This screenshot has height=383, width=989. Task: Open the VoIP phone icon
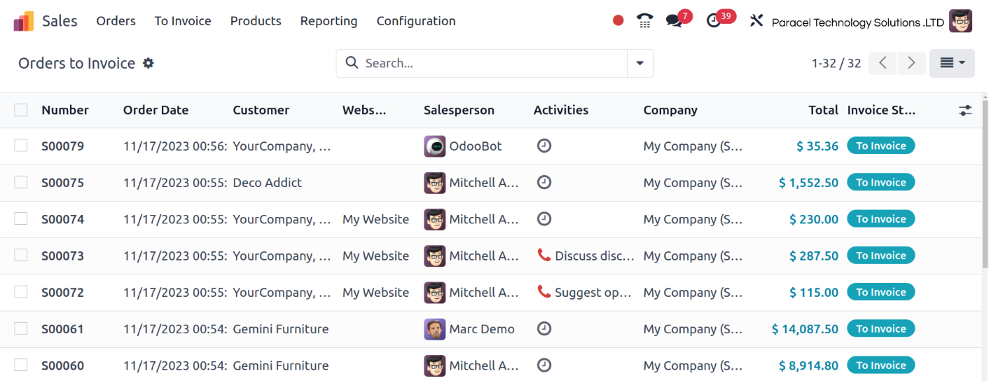(644, 21)
